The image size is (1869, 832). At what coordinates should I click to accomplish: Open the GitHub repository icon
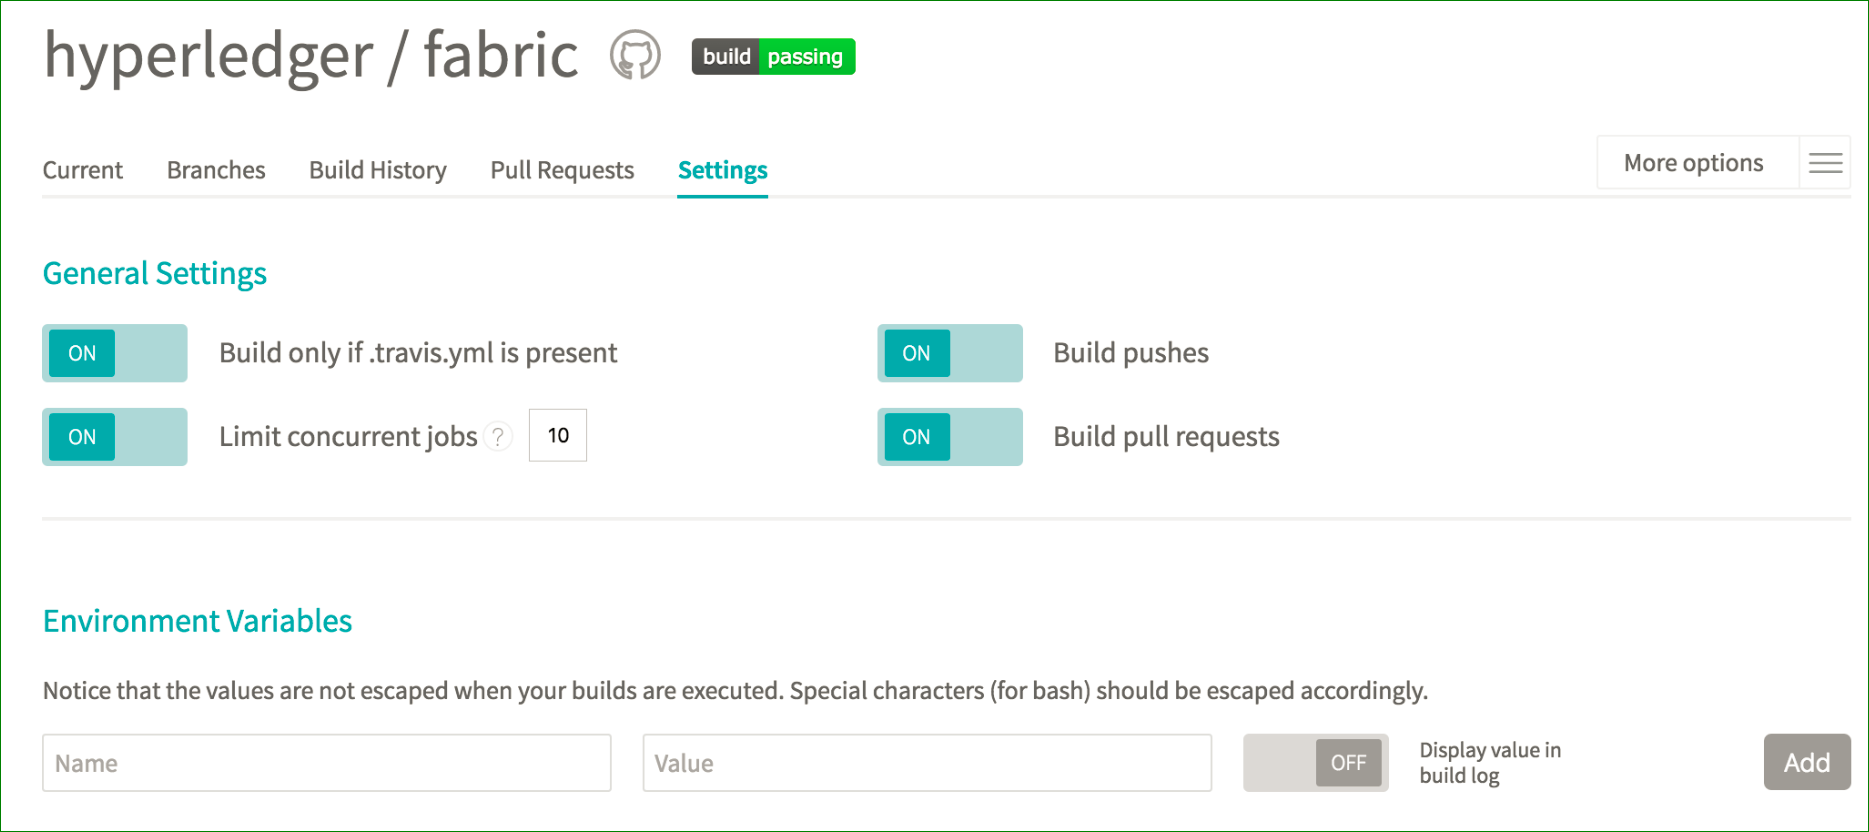tap(635, 55)
